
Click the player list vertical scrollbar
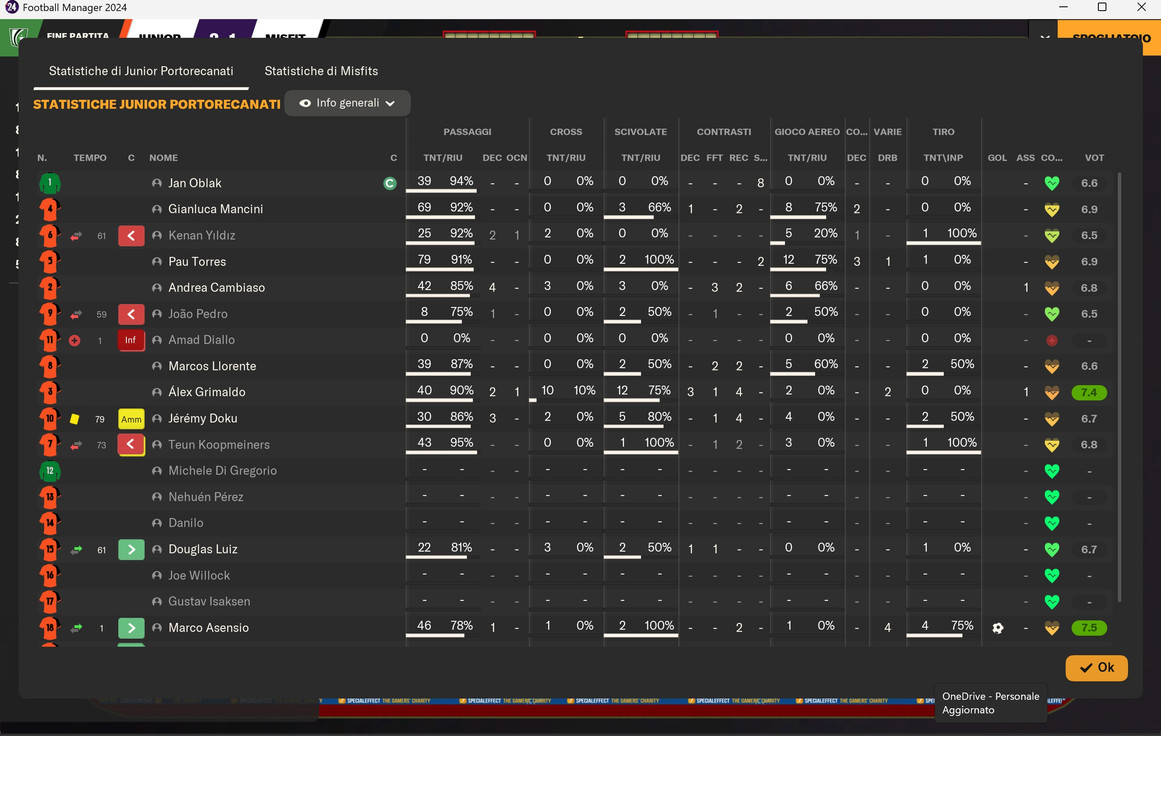[1119, 387]
